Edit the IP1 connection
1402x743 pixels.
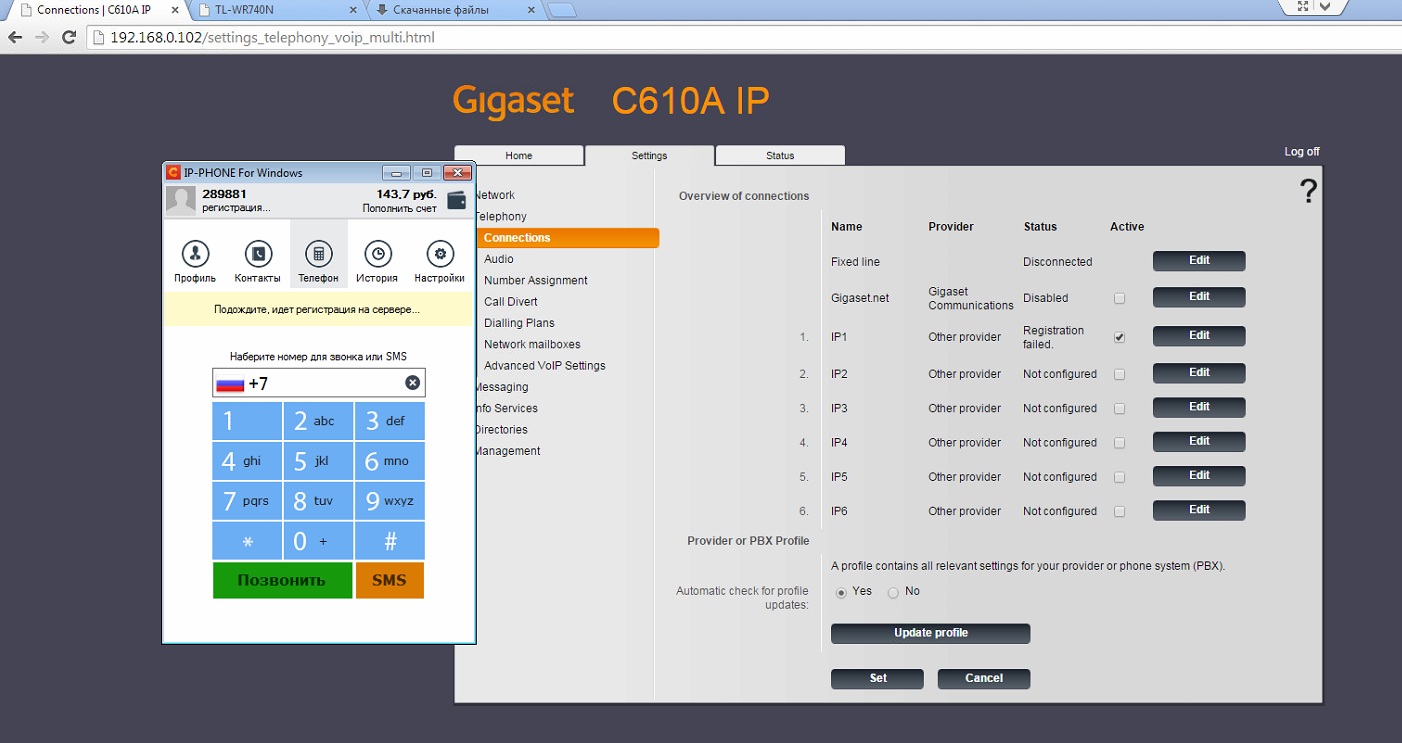1199,336
